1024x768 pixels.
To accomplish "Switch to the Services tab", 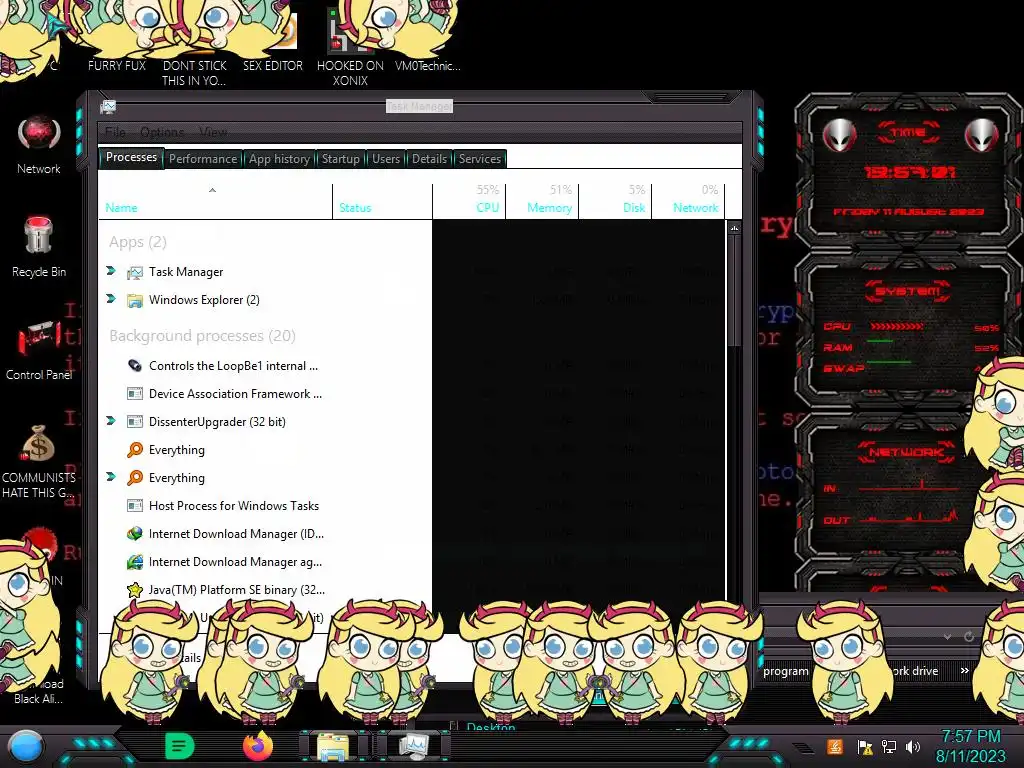I will (x=480, y=159).
